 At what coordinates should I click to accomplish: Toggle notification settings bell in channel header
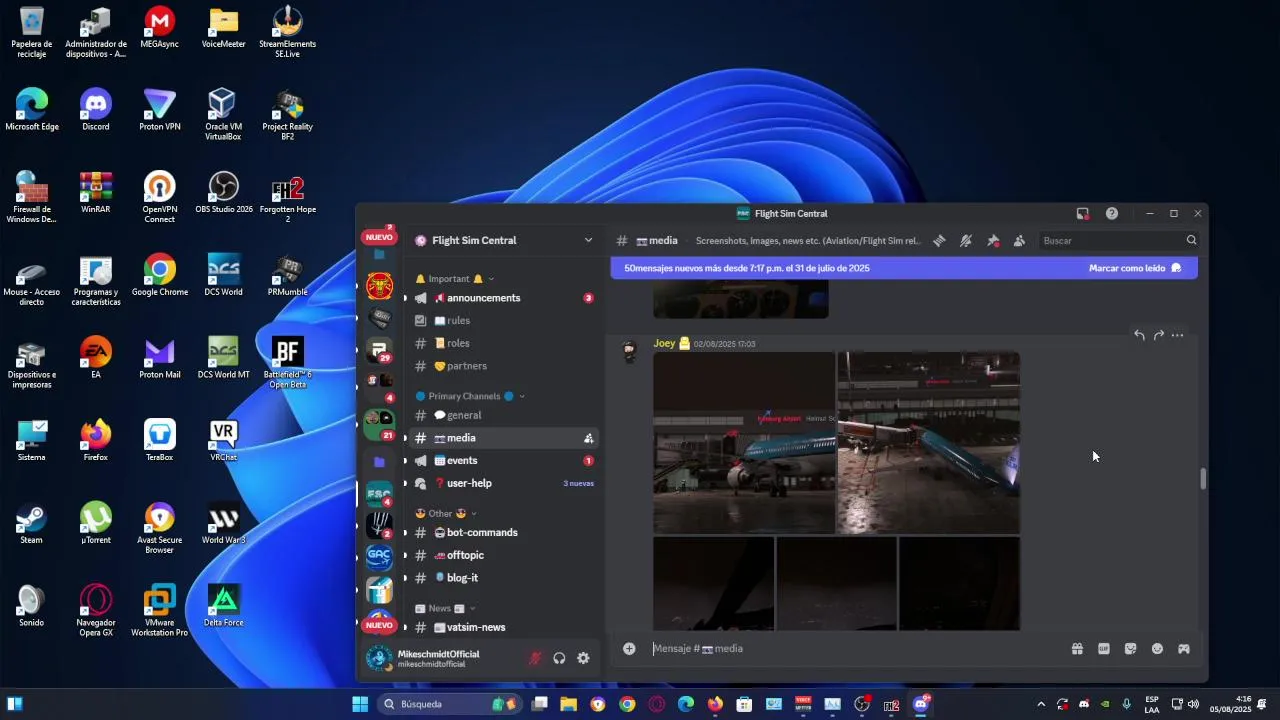(966, 241)
